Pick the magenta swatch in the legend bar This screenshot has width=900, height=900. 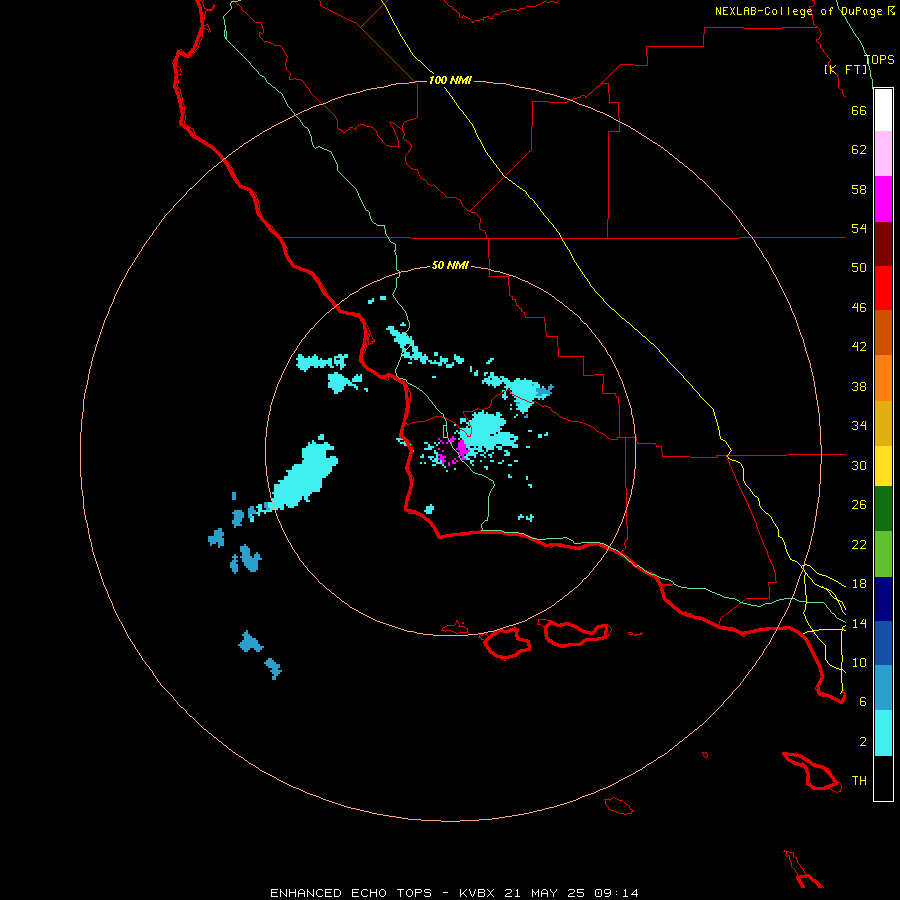883,199
